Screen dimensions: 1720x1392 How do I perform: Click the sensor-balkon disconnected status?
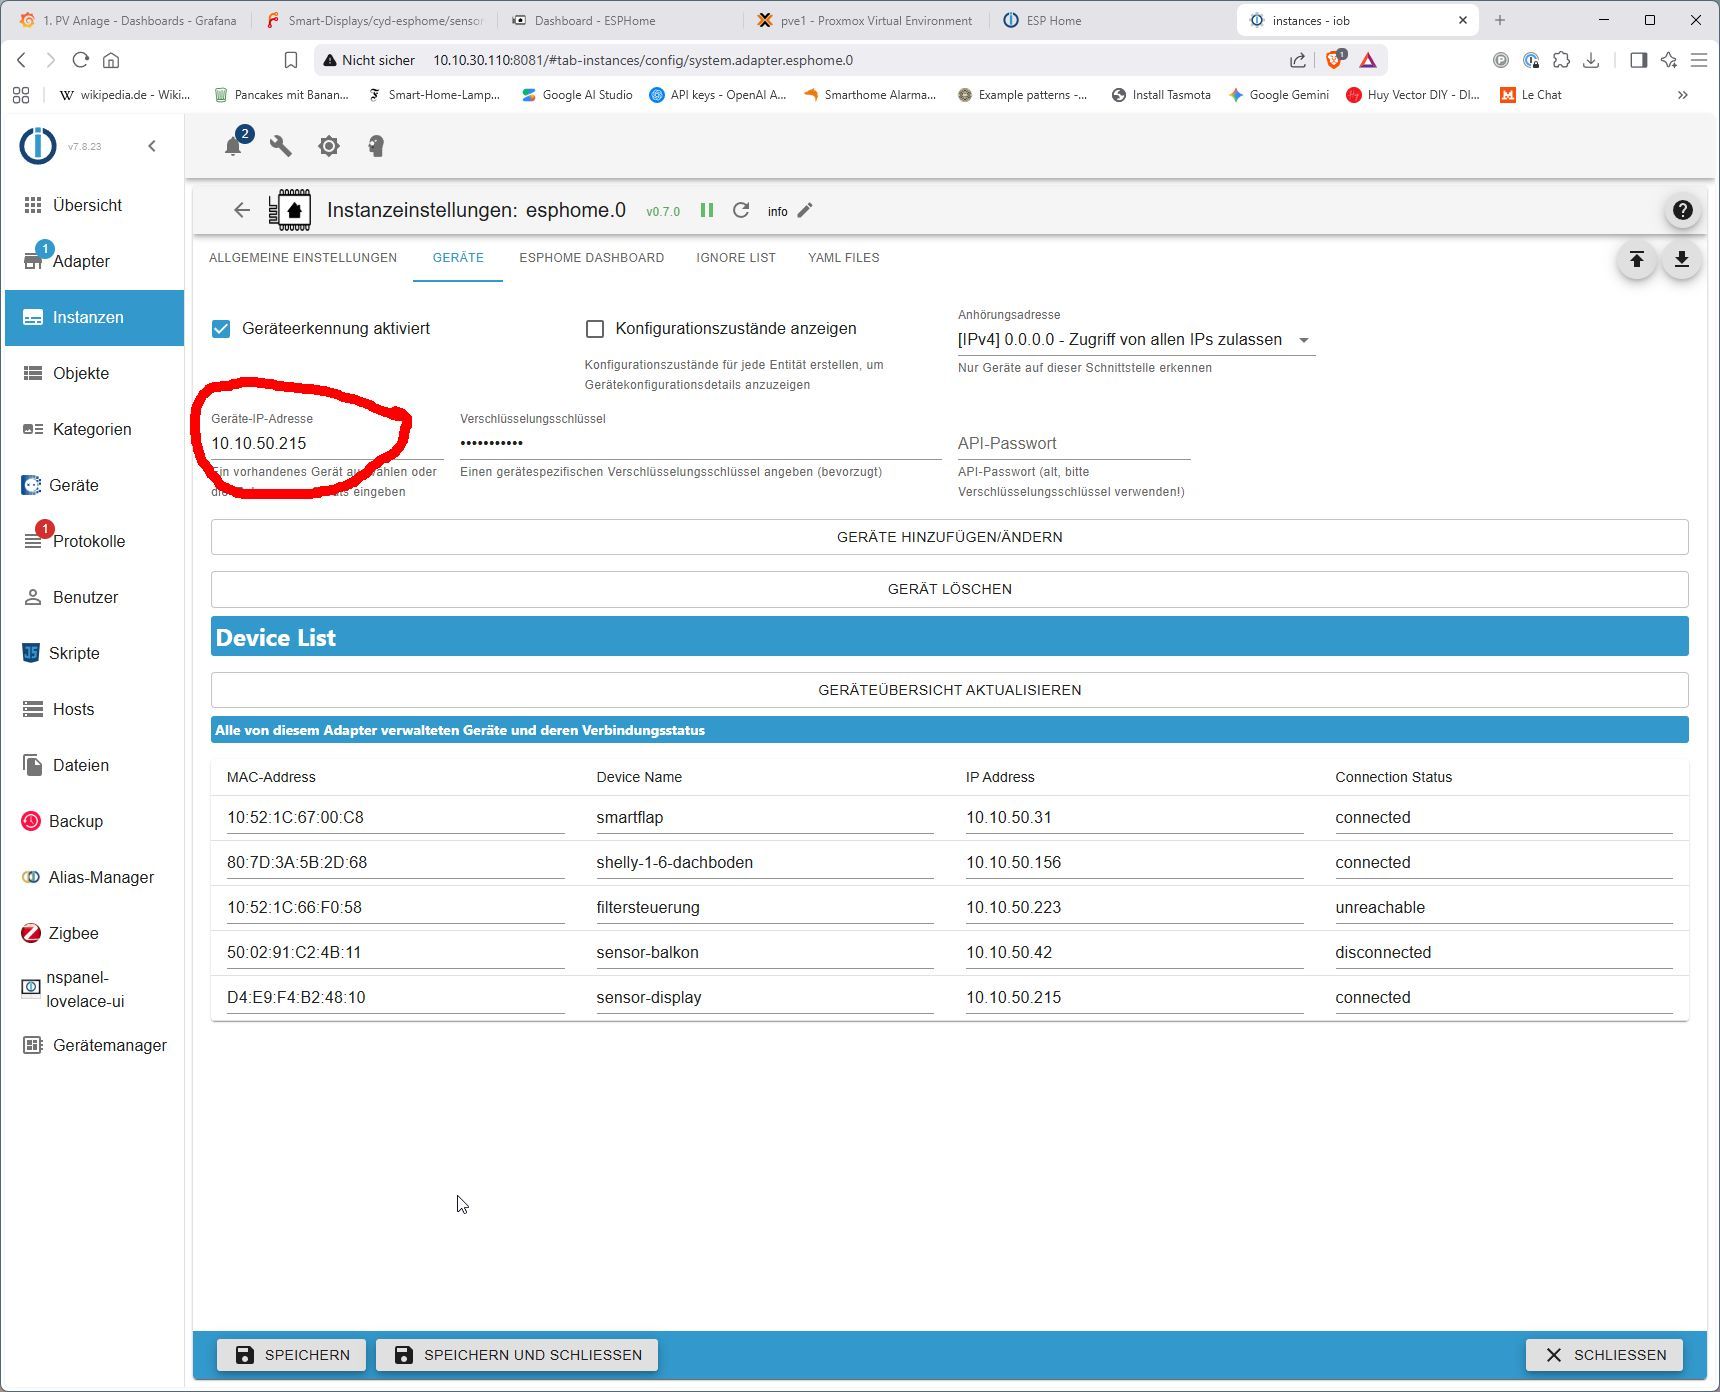tap(1504, 953)
